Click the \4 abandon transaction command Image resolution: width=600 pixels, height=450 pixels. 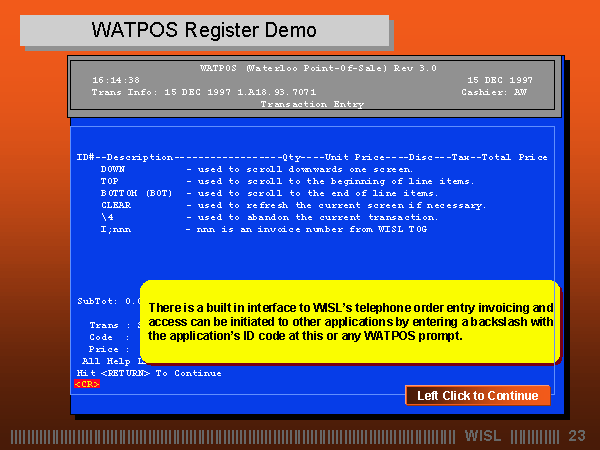tap(106, 217)
